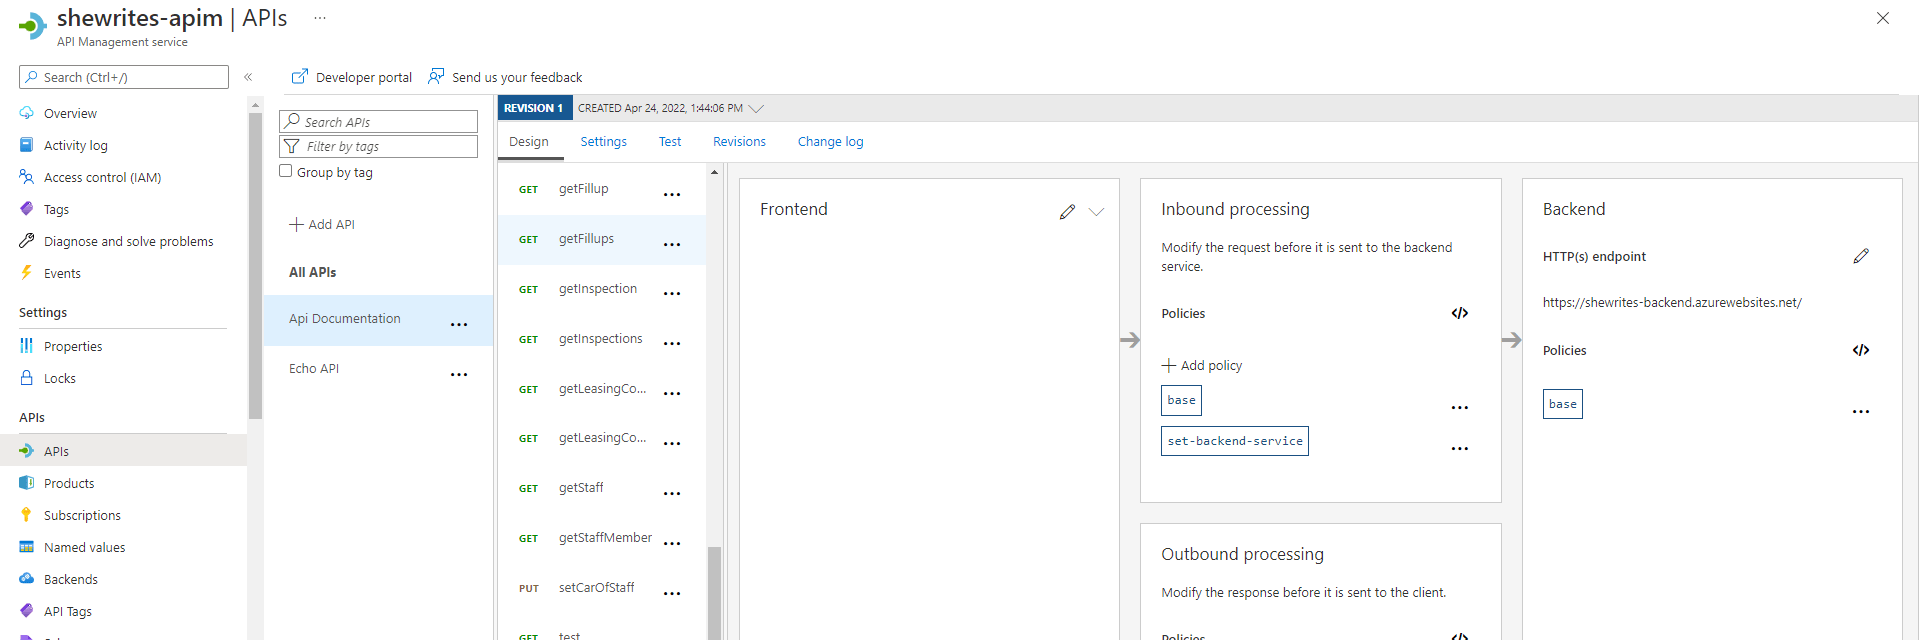Open ellipsis menu for getFillup operation
The image size is (1919, 640).
672,193
